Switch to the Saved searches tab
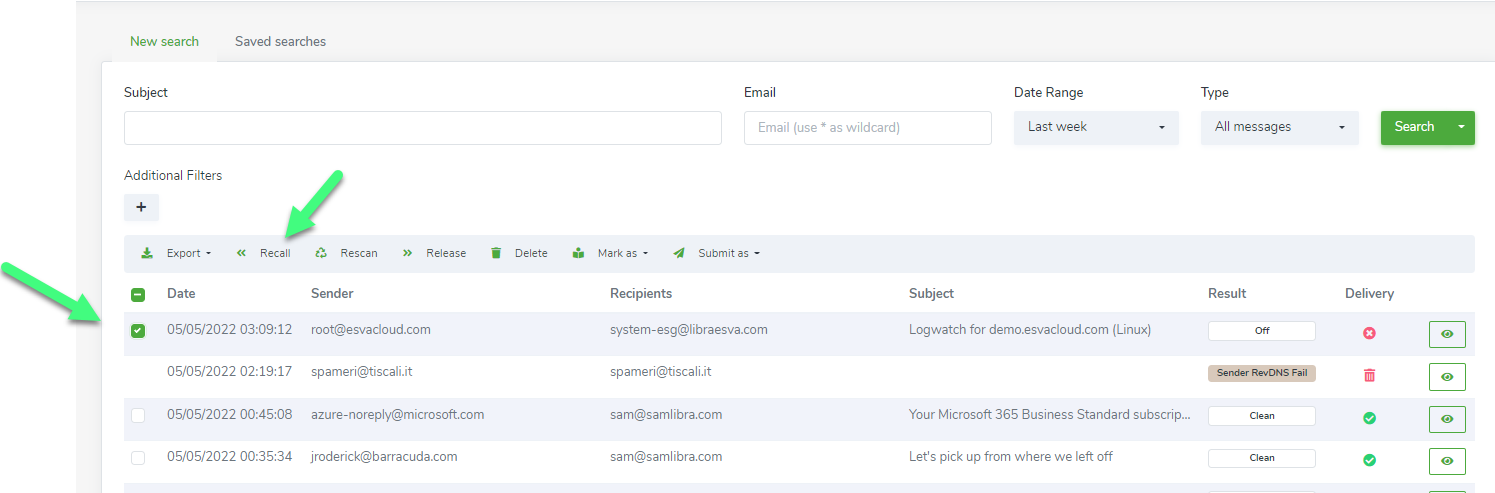Viewport: 1495px width, 493px height. (x=280, y=42)
